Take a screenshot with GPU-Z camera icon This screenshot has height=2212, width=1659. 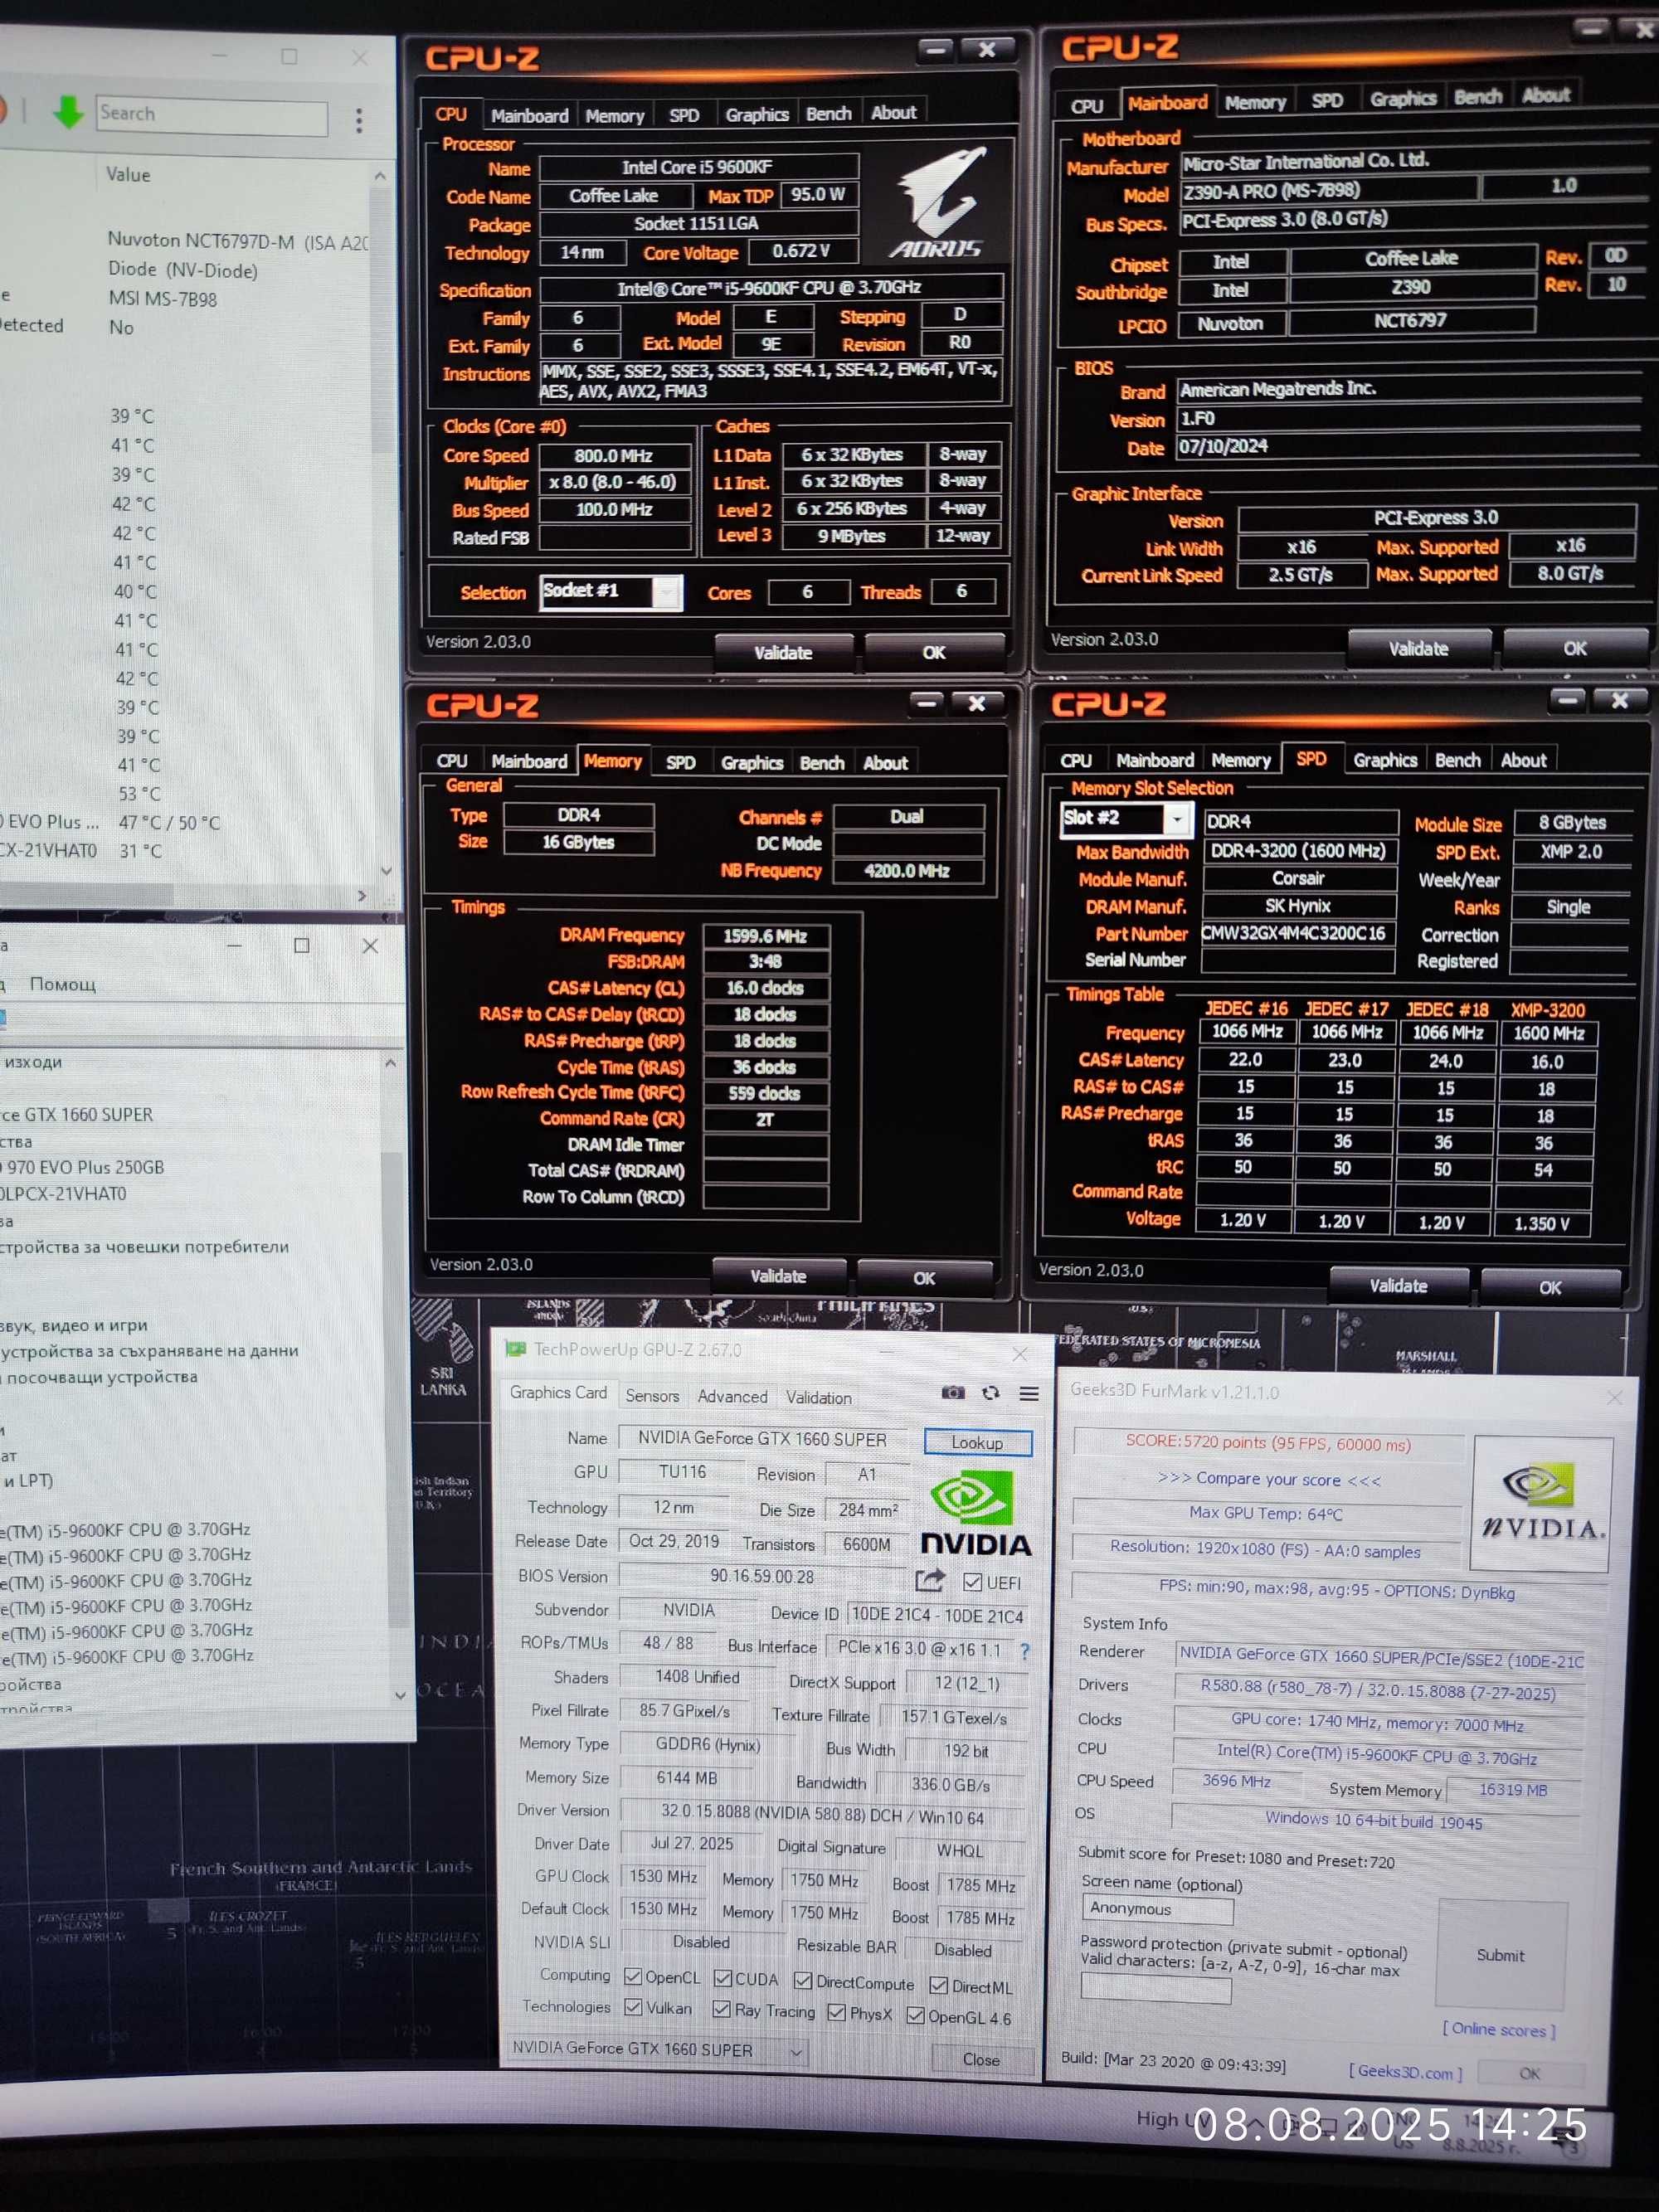pos(953,1392)
